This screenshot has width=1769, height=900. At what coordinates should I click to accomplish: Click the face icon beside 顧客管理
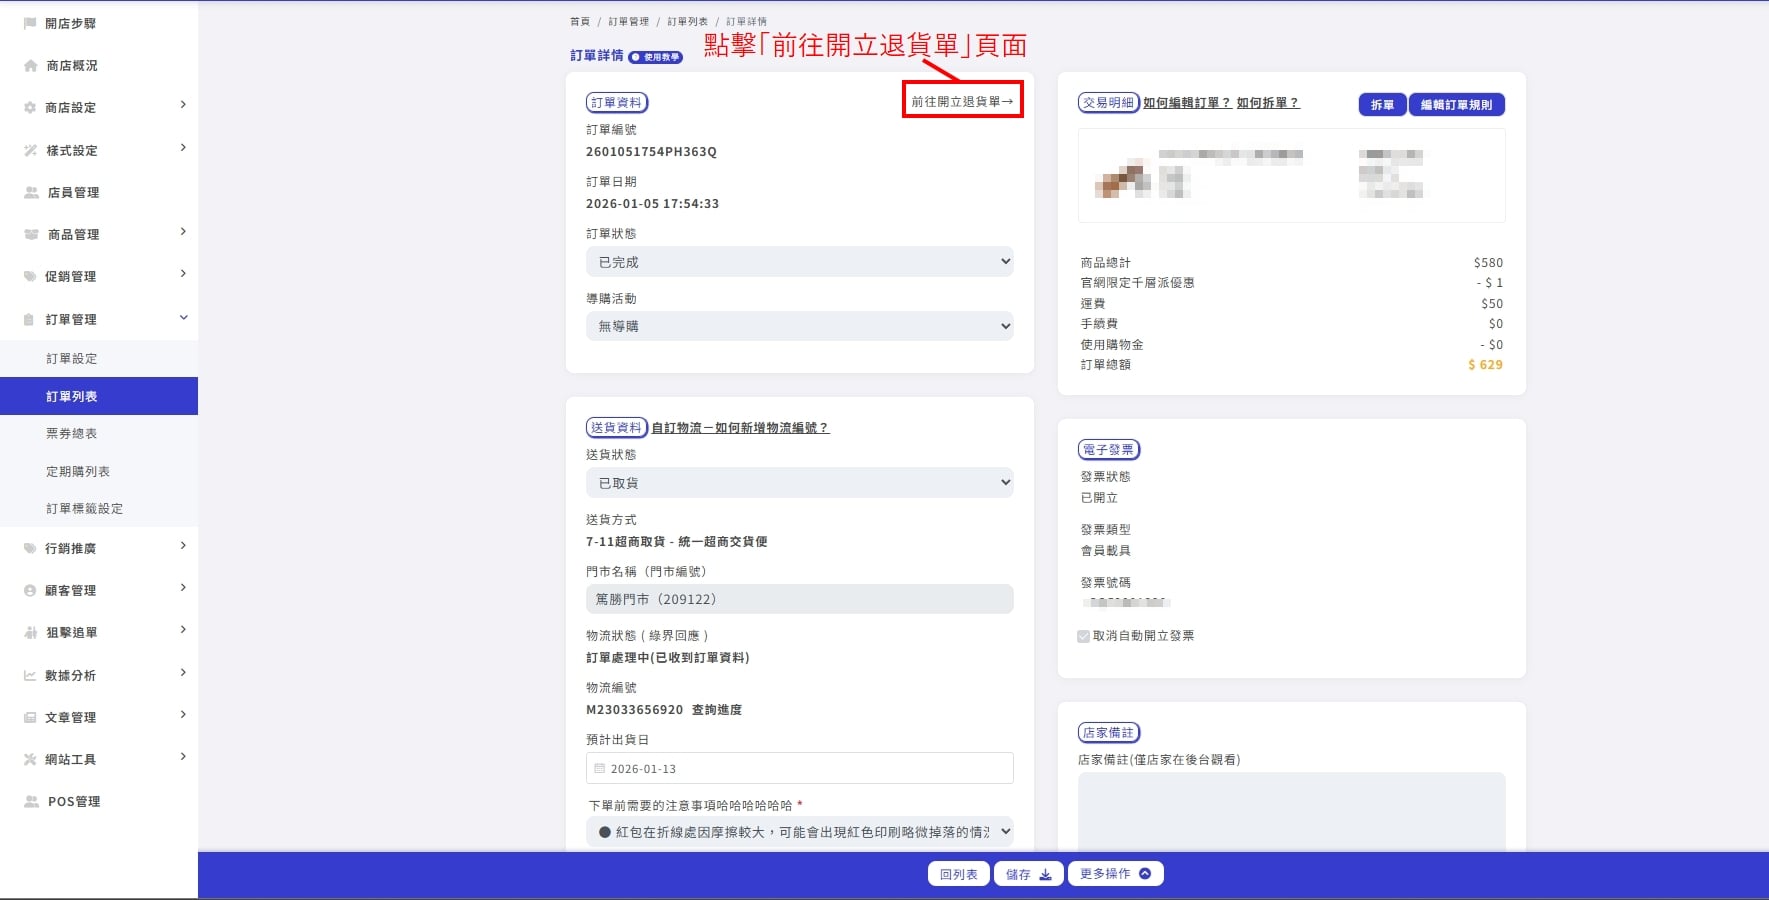coord(30,590)
